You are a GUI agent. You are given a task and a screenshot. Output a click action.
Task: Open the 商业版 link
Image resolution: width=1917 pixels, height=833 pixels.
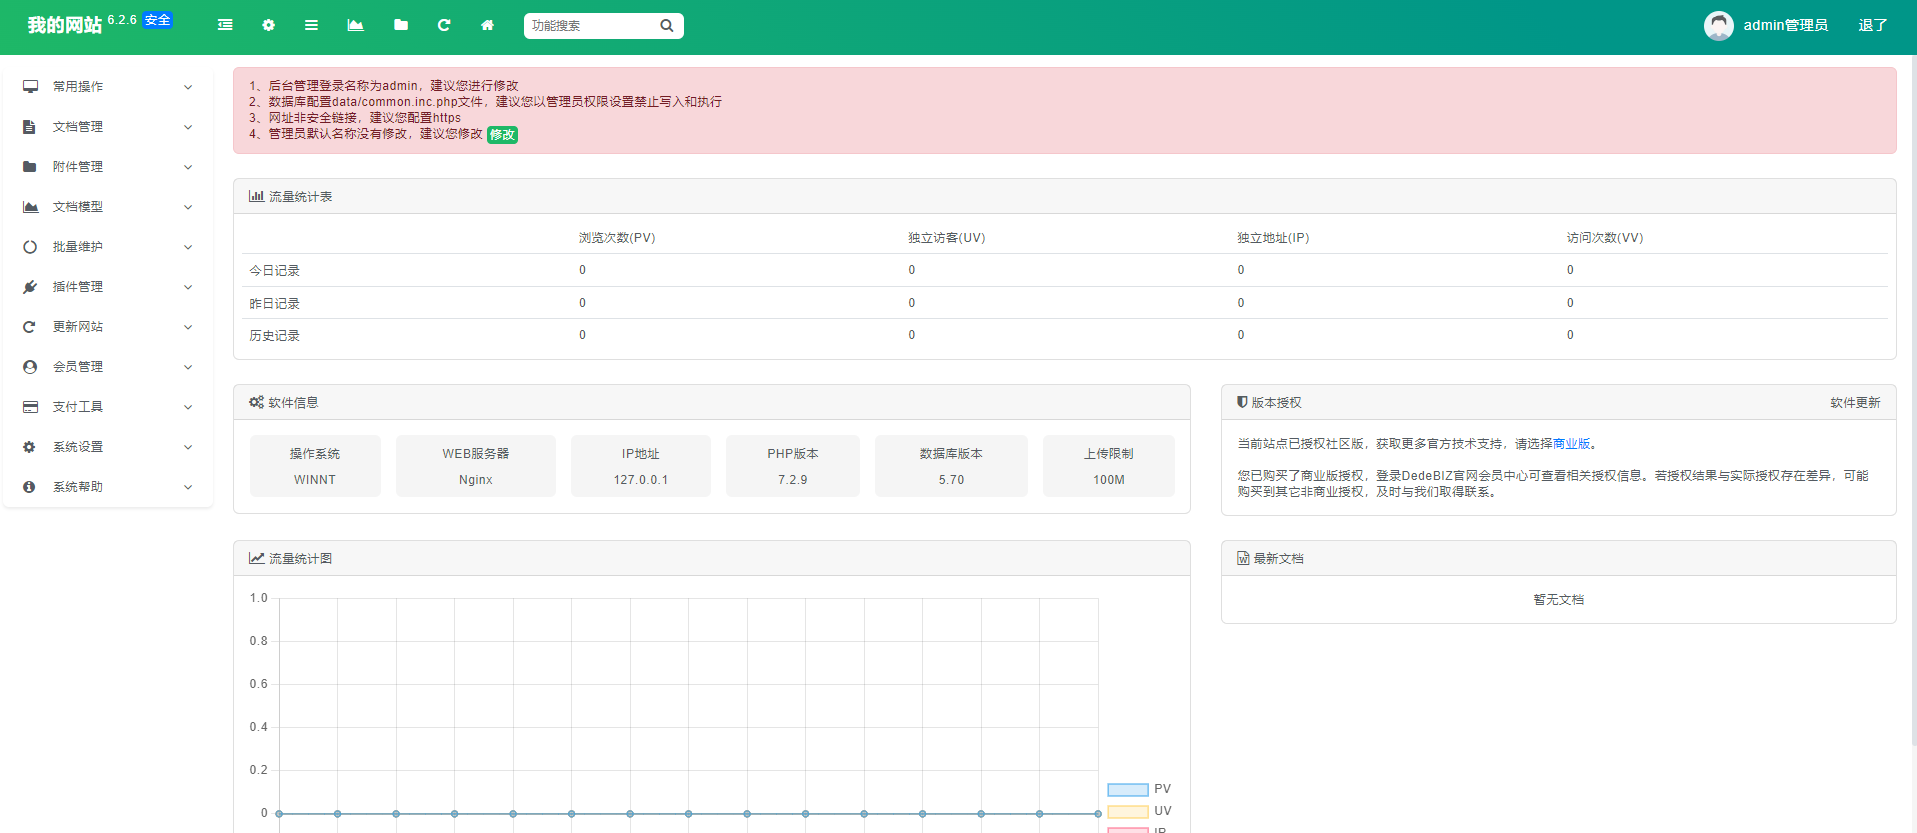point(1571,444)
